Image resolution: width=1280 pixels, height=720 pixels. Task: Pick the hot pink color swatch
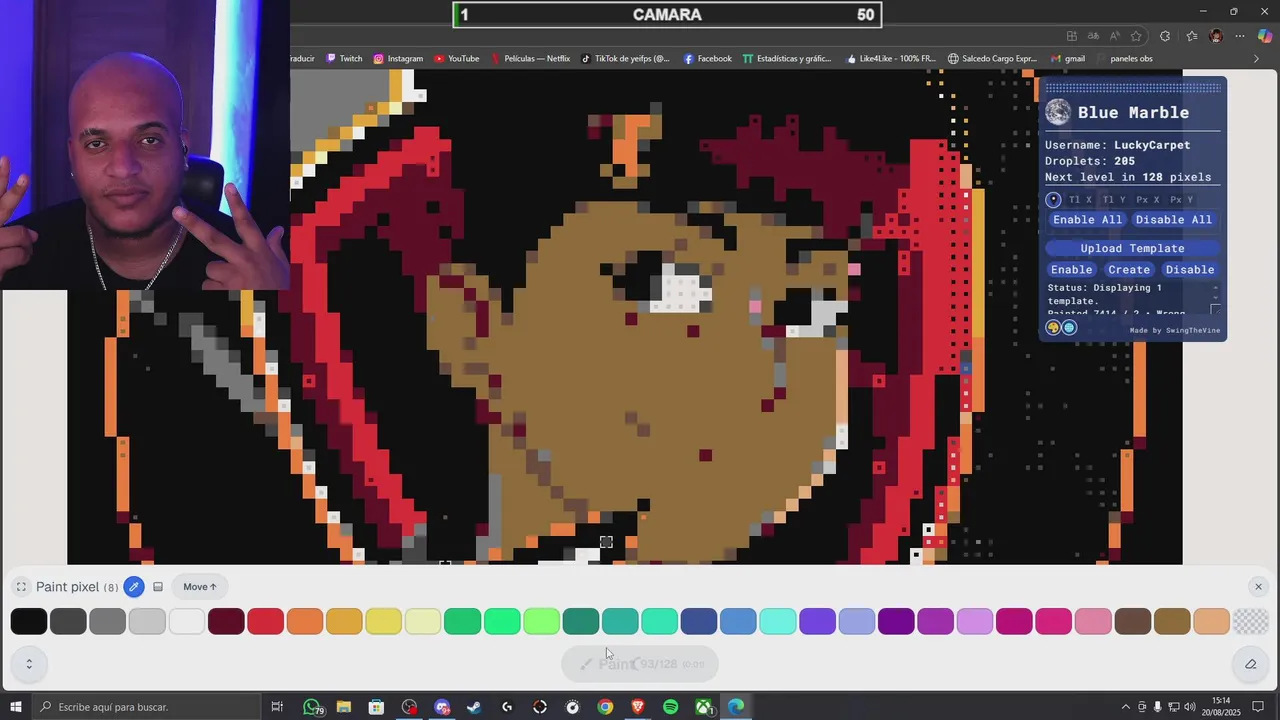[x=1054, y=621]
